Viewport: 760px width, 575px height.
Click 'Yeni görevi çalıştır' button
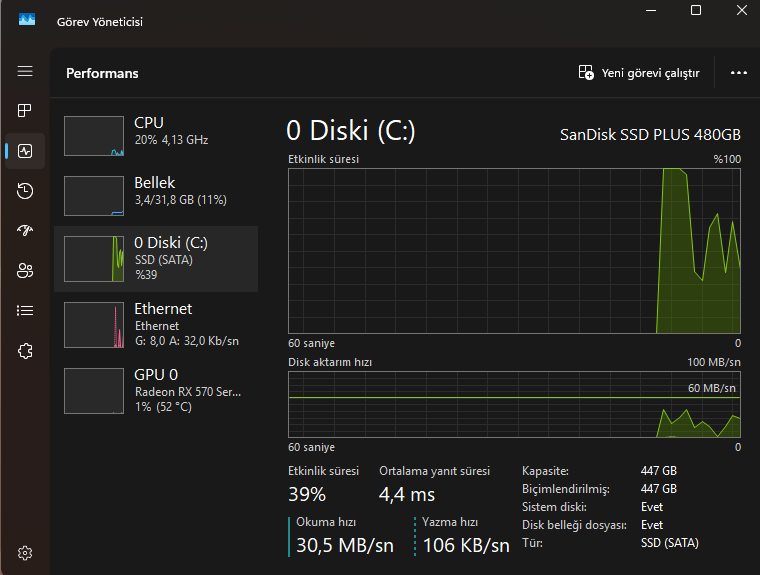(639, 73)
